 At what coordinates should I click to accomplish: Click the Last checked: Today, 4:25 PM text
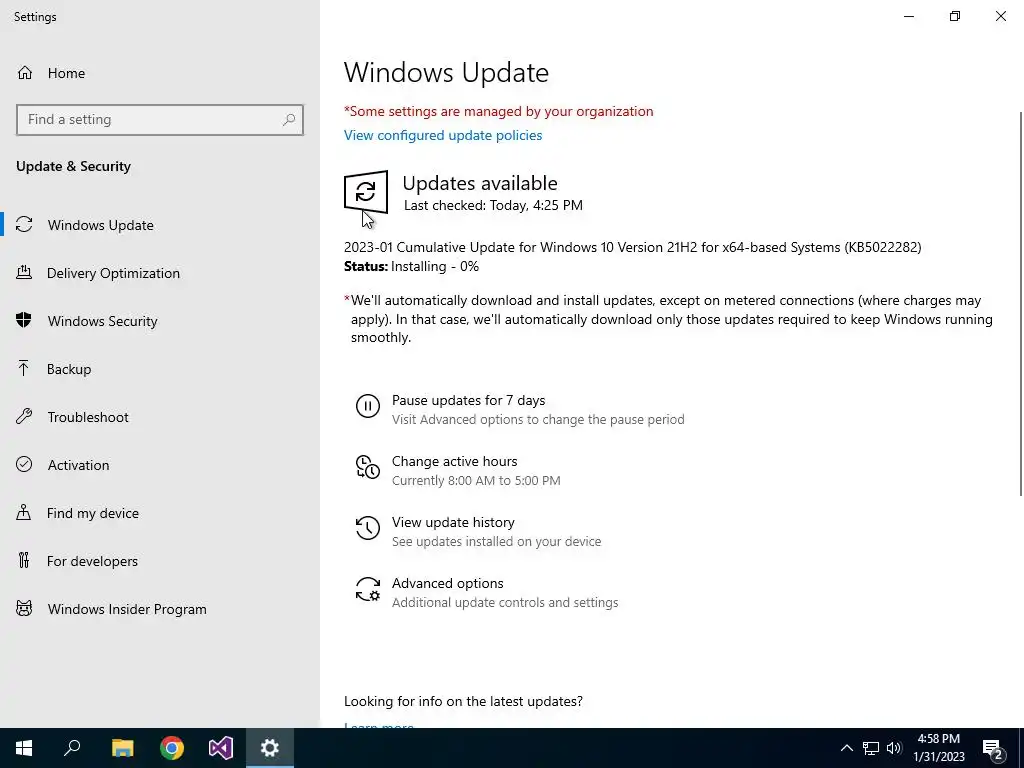493,205
